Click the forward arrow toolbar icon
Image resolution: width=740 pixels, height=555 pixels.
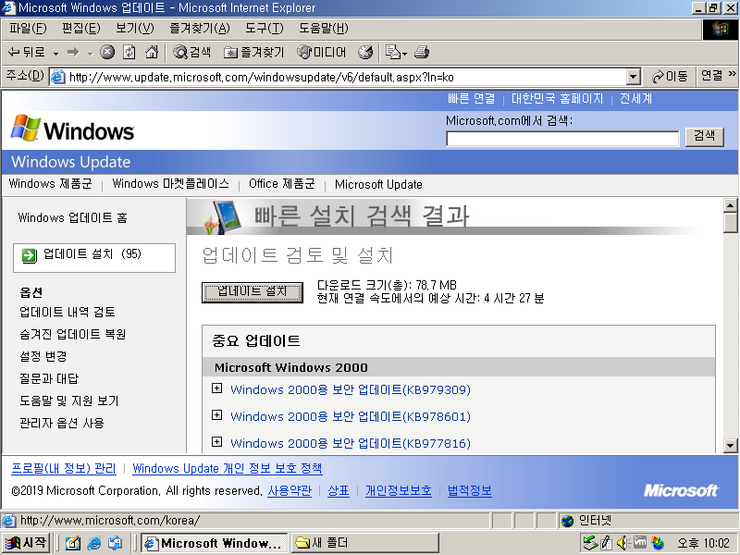tap(73, 52)
